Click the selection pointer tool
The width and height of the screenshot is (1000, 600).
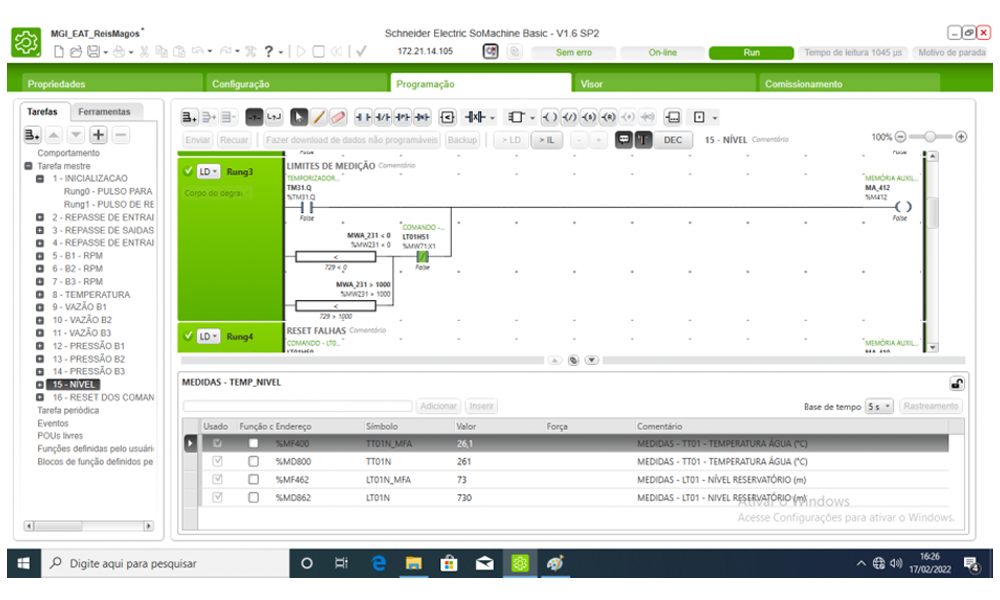pos(300,117)
